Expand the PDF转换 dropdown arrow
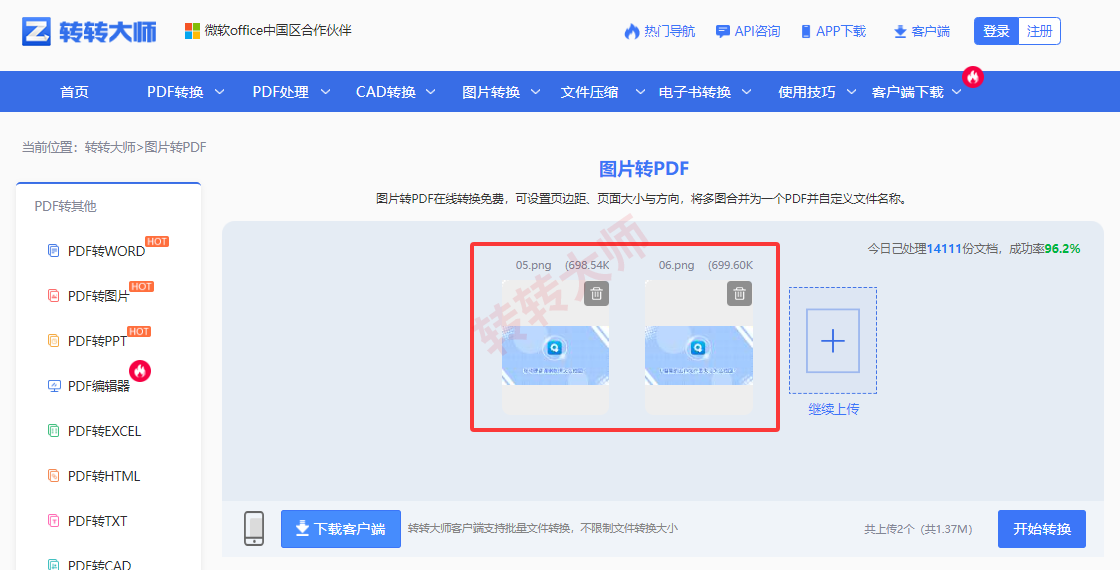1120x570 pixels. pos(220,91)
